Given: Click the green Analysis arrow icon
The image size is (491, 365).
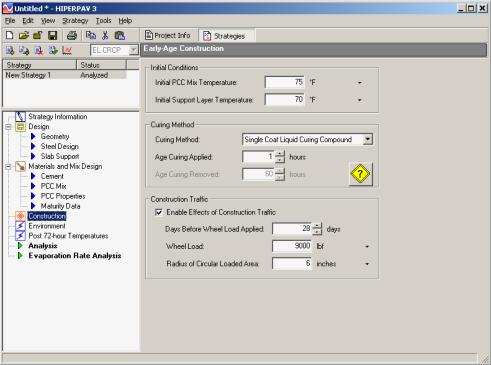Looking at the screenshot, I should [20, 246].
